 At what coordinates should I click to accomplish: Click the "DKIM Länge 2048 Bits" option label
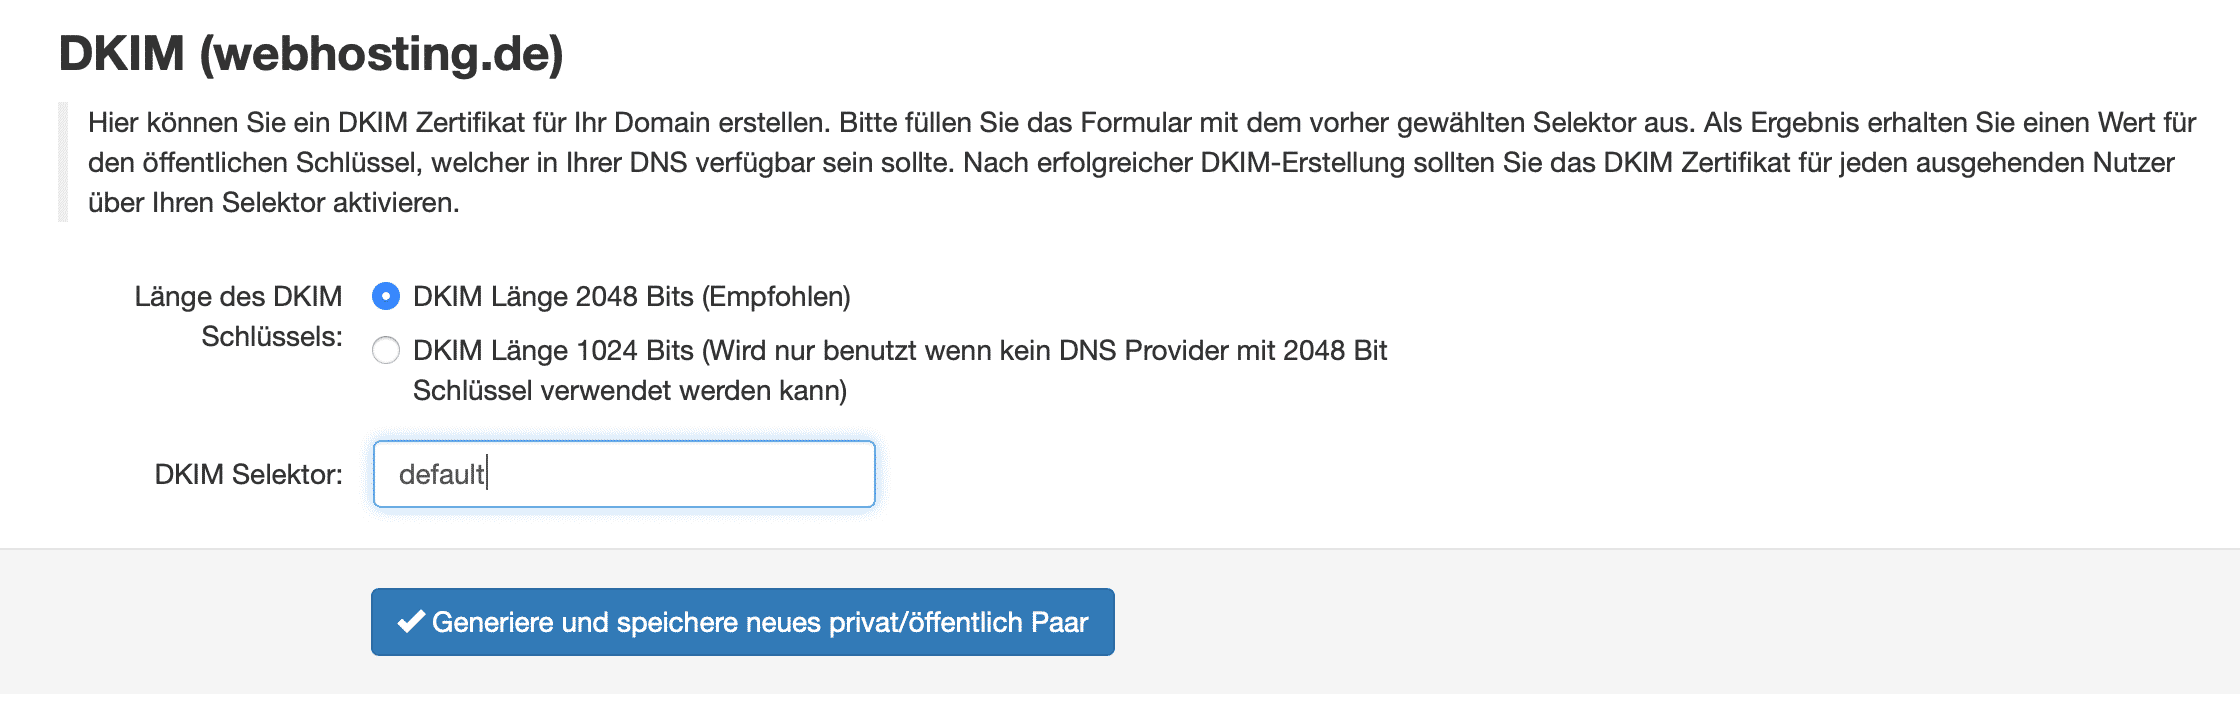coord(553,297)
